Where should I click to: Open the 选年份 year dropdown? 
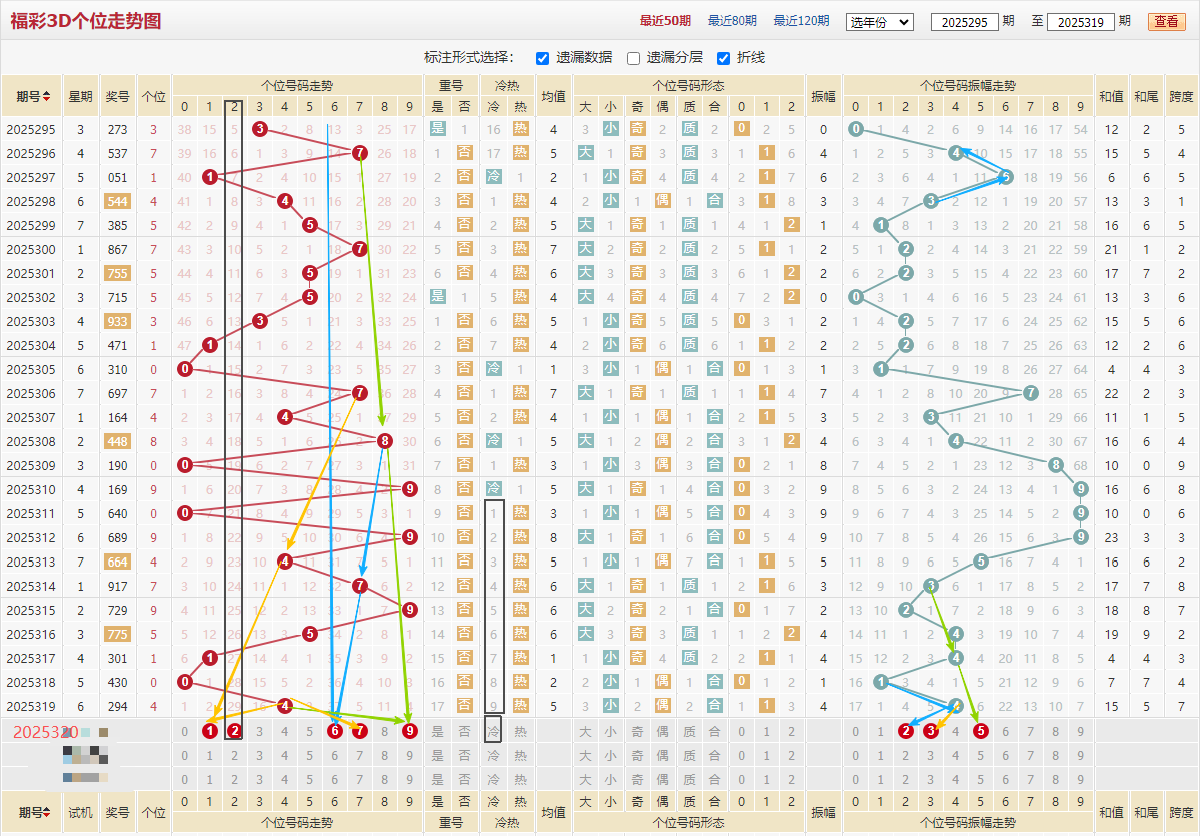tap(879, 22)
